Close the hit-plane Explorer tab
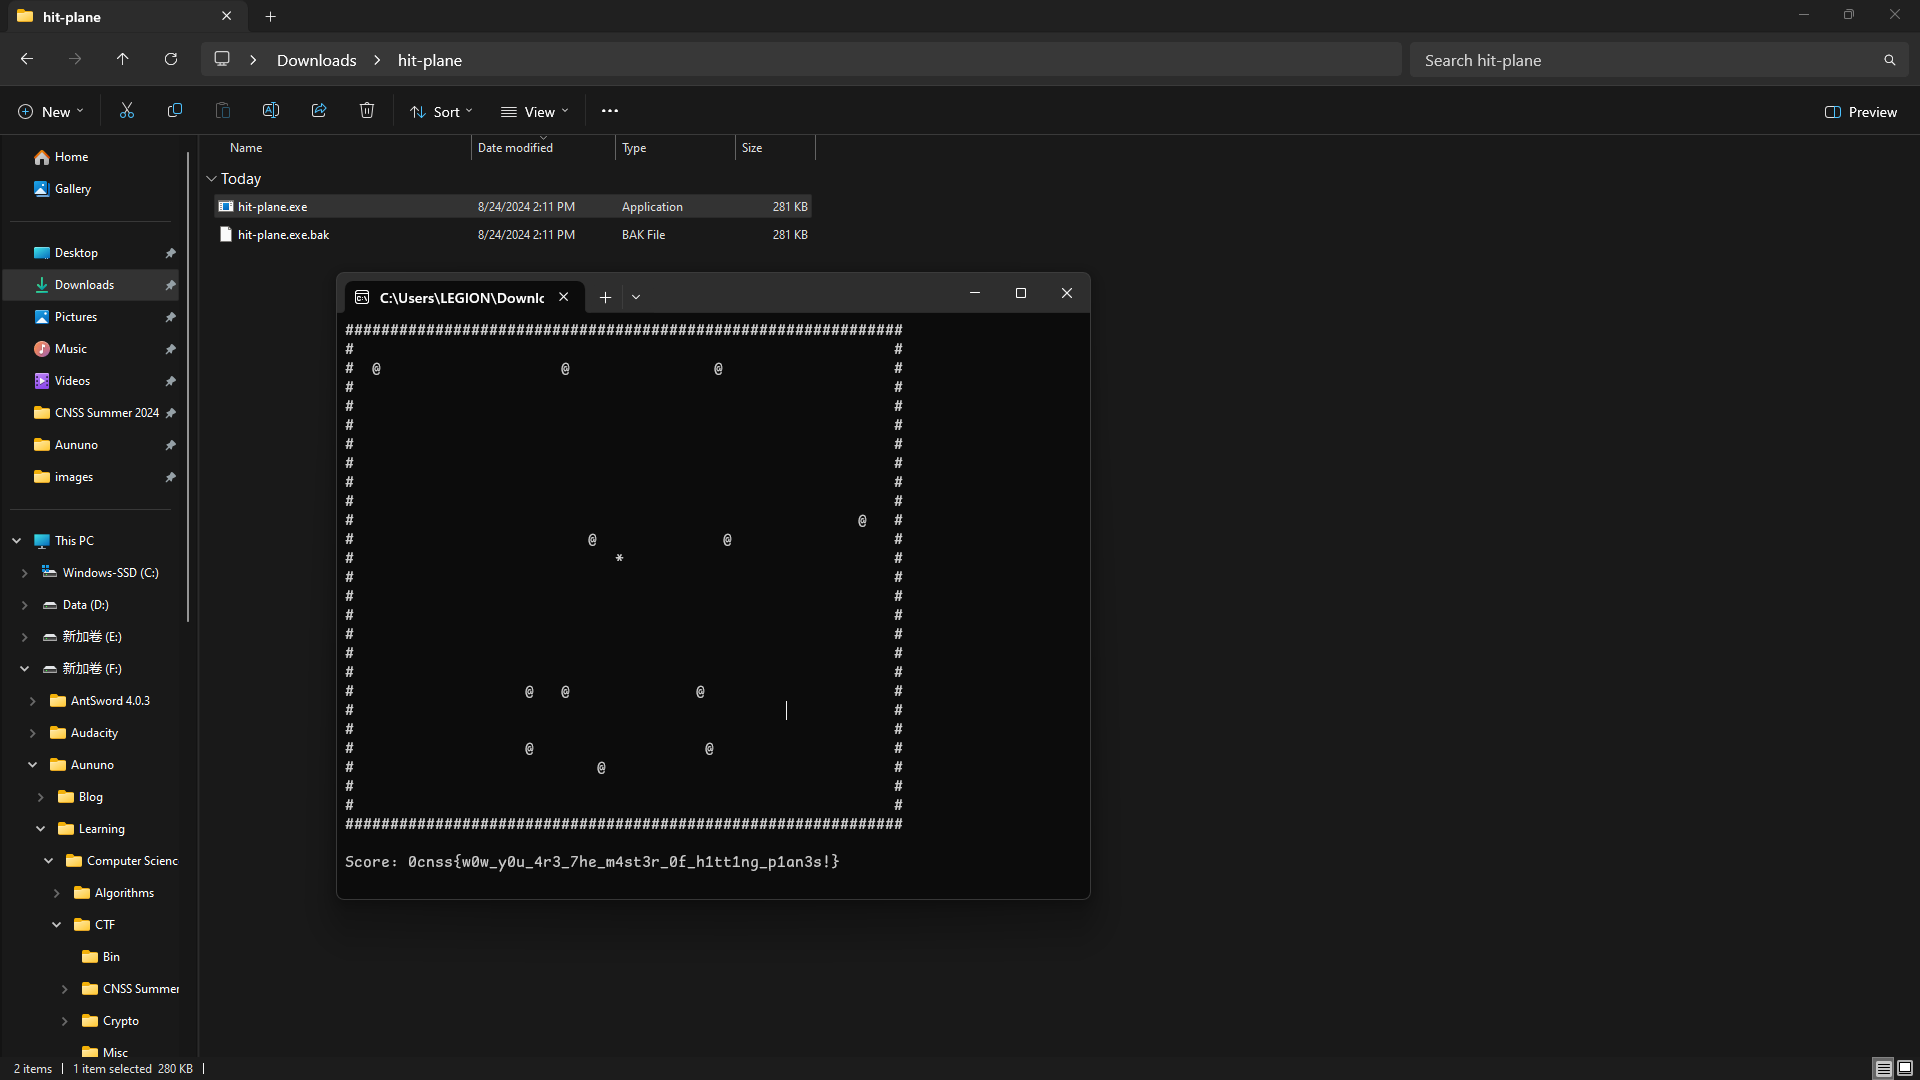 click(227, 16)
